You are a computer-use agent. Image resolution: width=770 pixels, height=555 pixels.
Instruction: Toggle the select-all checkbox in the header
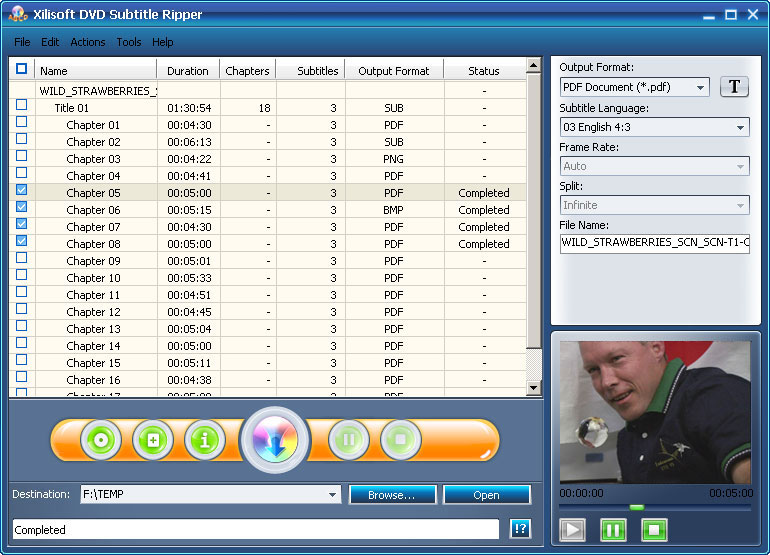tap(21, 68)
